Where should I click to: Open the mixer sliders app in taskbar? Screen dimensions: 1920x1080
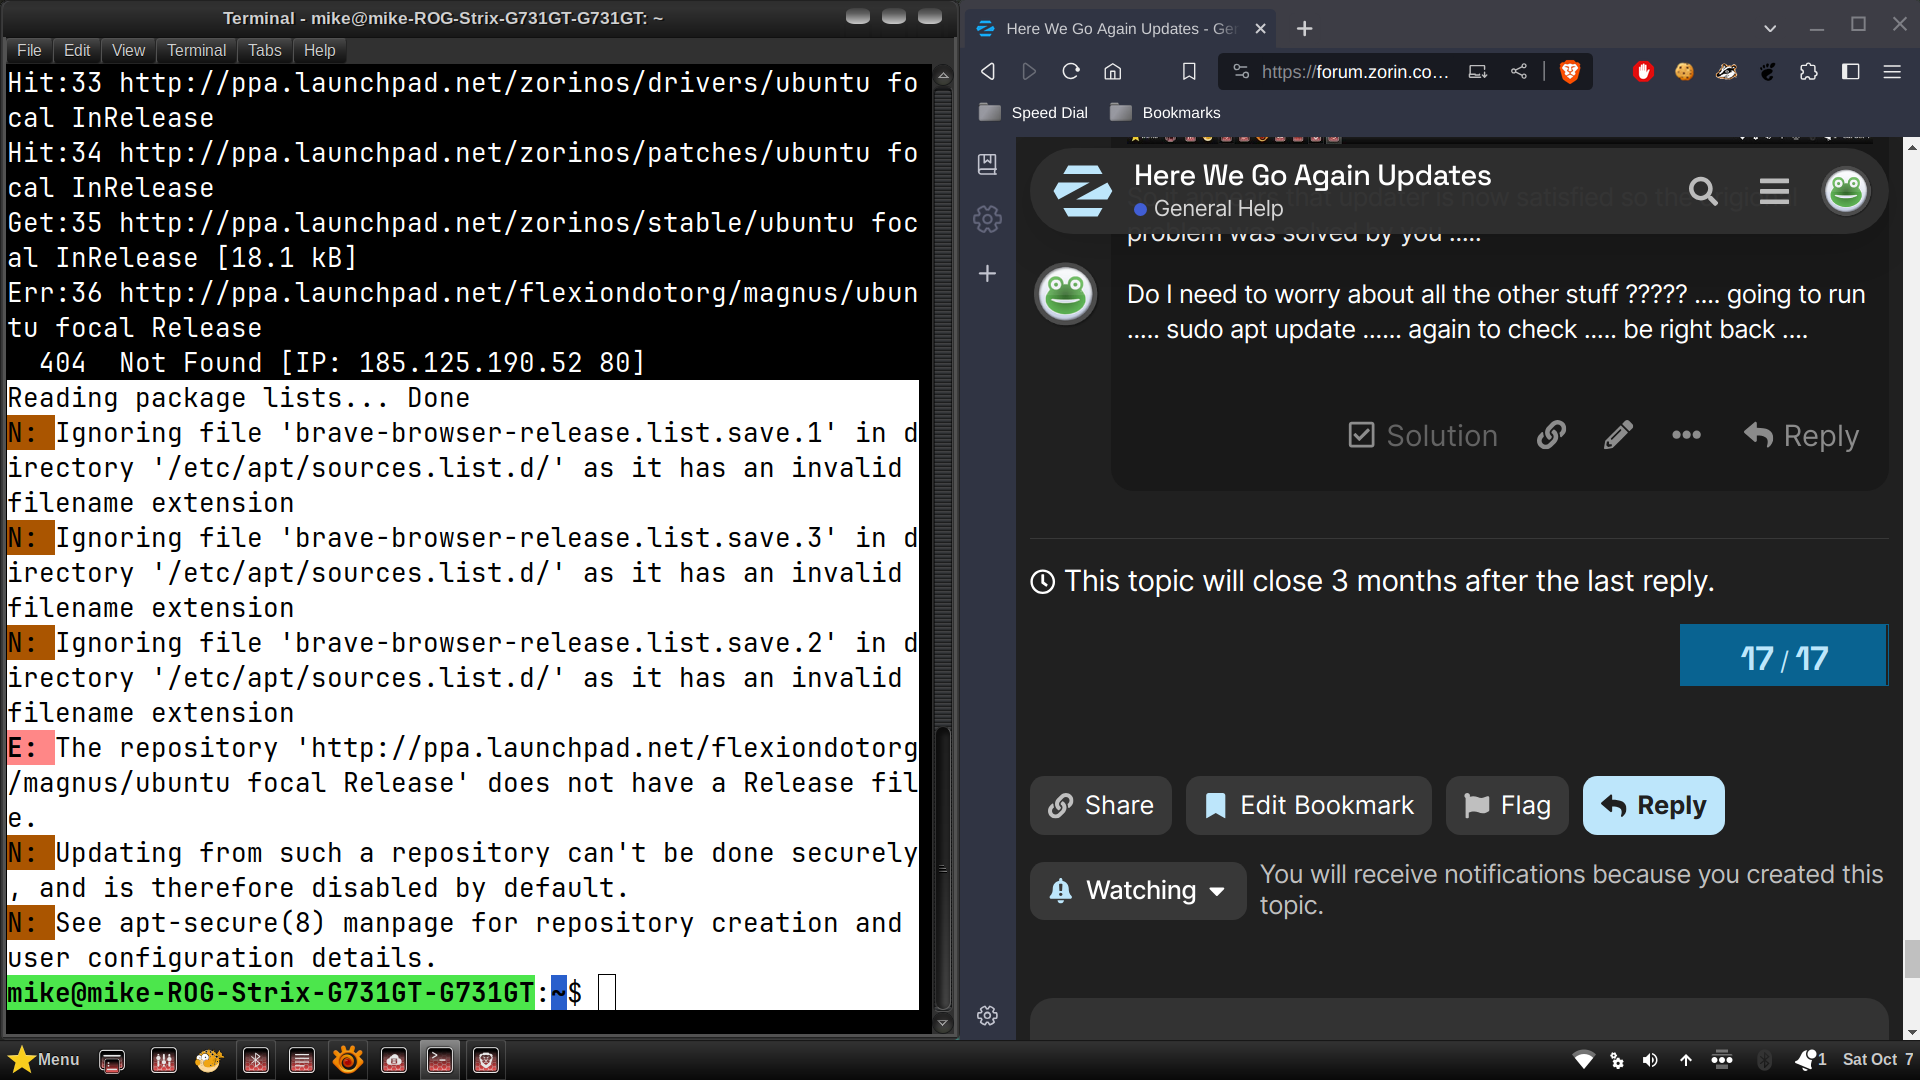[163, 1060]
